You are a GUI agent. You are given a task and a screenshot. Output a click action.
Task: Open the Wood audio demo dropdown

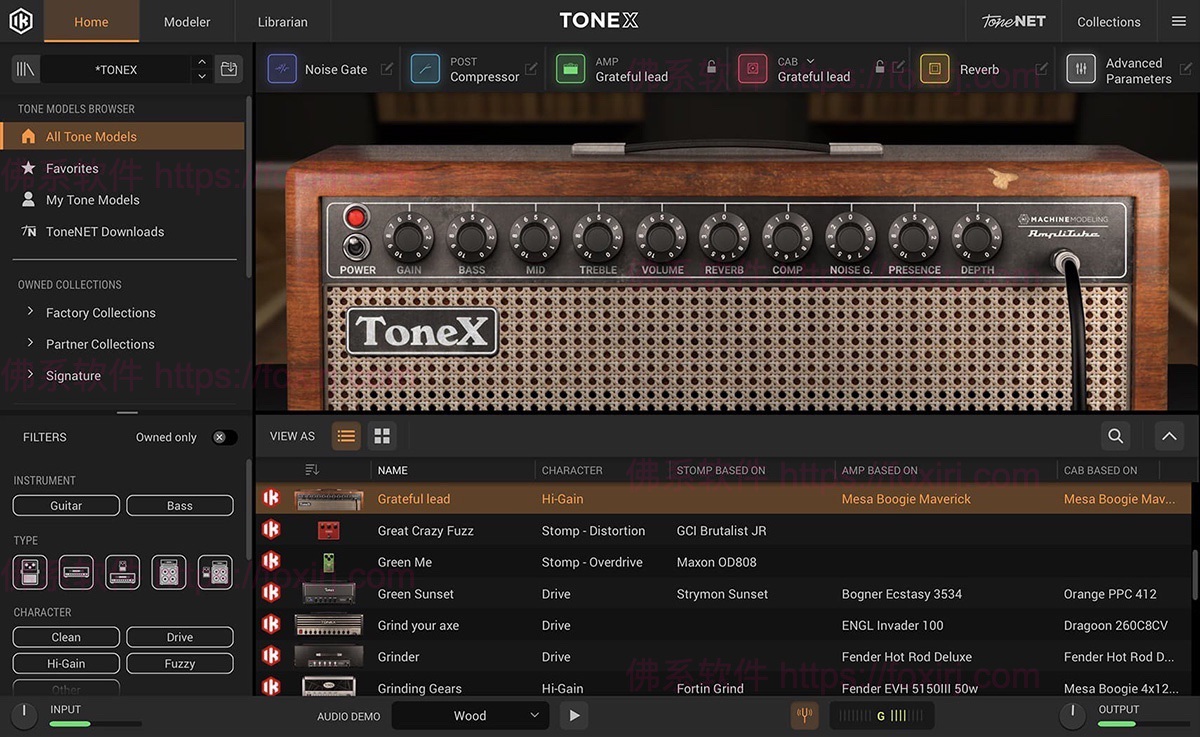(470, 715)
